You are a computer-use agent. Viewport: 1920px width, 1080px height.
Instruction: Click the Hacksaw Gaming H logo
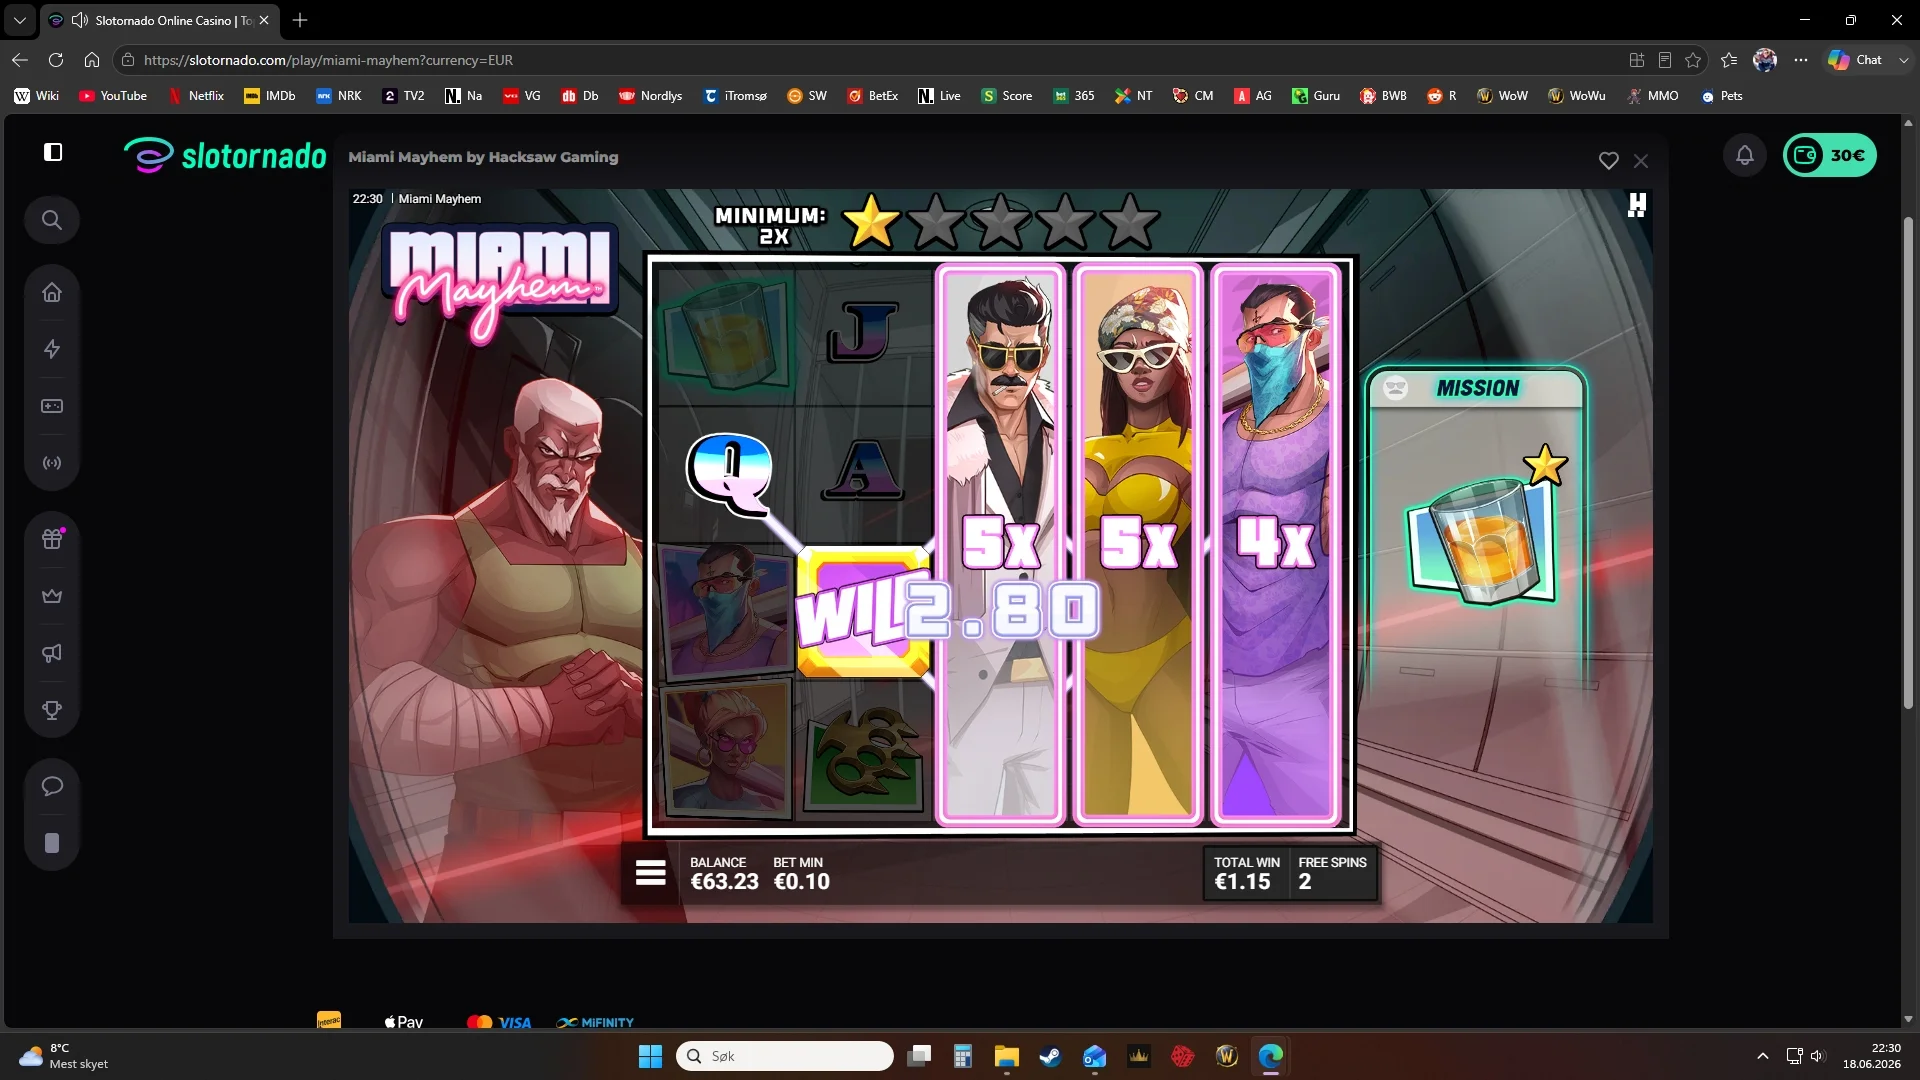1637,205
